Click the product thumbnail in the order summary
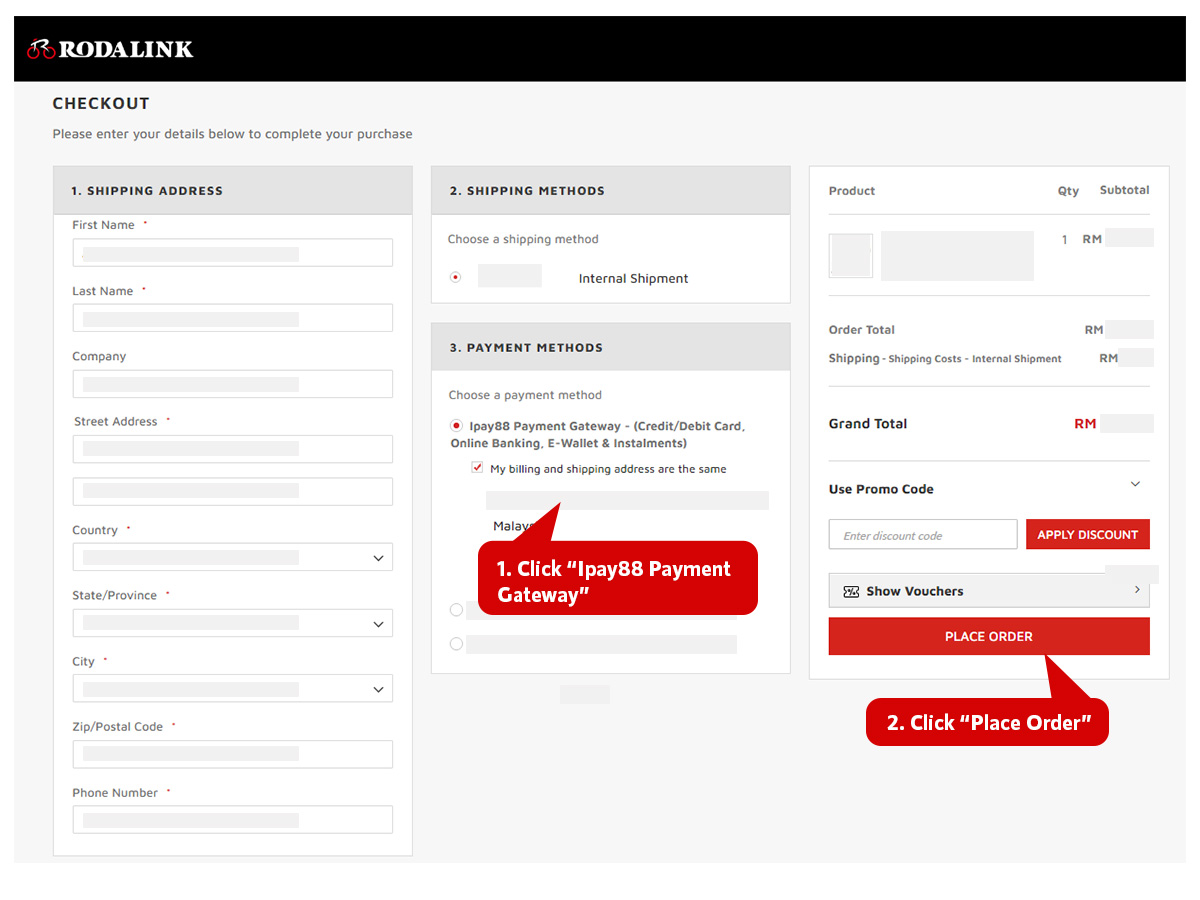 (x=850, y=255)
